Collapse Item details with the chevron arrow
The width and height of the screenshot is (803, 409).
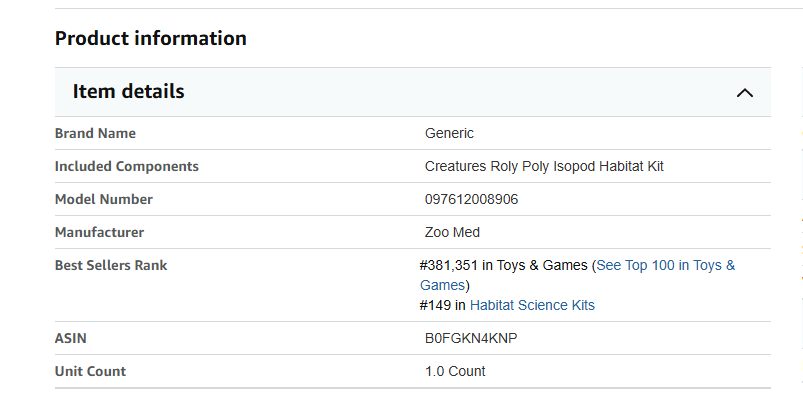744,92
